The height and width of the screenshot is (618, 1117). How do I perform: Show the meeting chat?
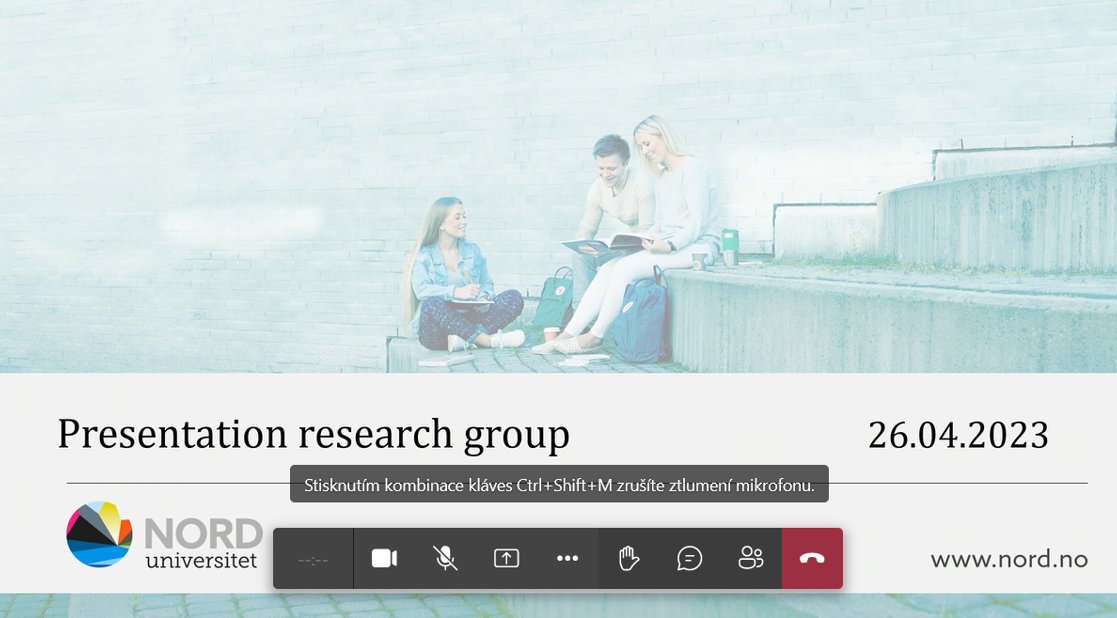click(690, 558)
